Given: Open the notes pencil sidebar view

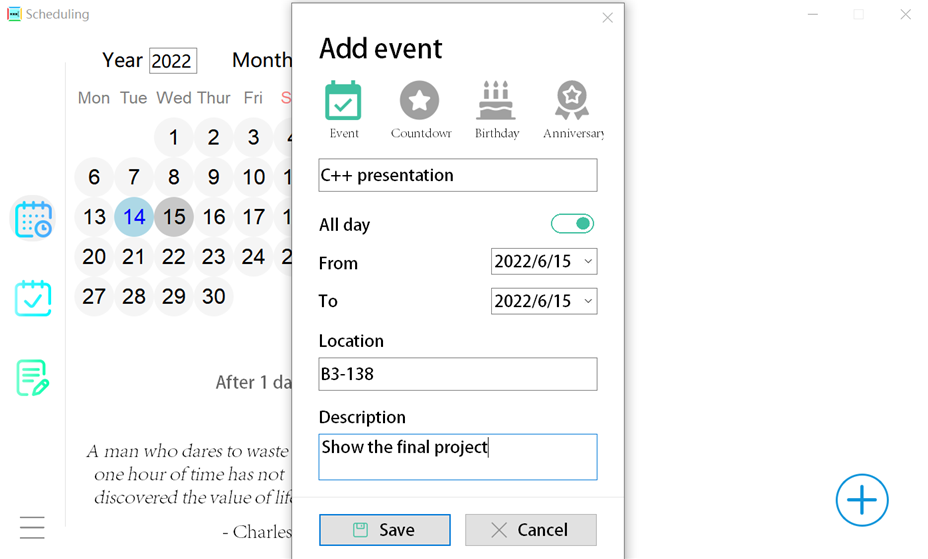Looking at the screenshot, I should pyautogui.click(x=33, y=377).
